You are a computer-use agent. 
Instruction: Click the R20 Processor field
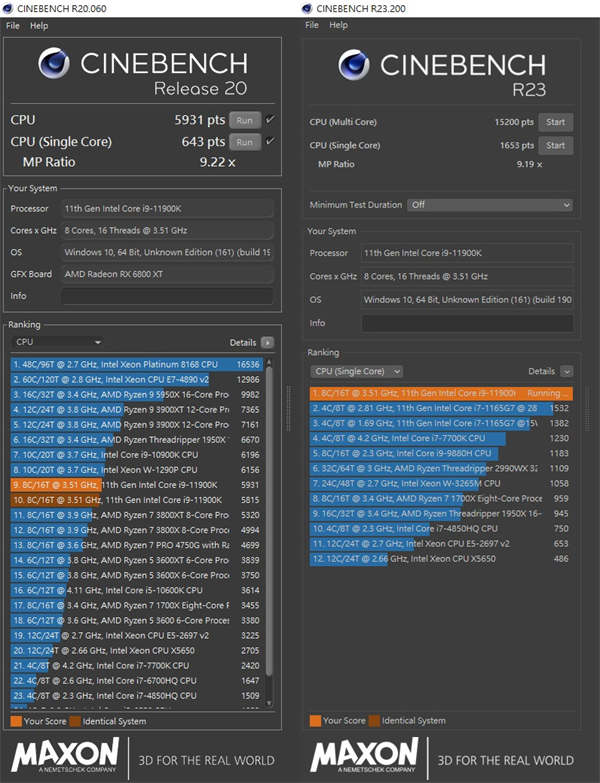(x=167, y=209)
